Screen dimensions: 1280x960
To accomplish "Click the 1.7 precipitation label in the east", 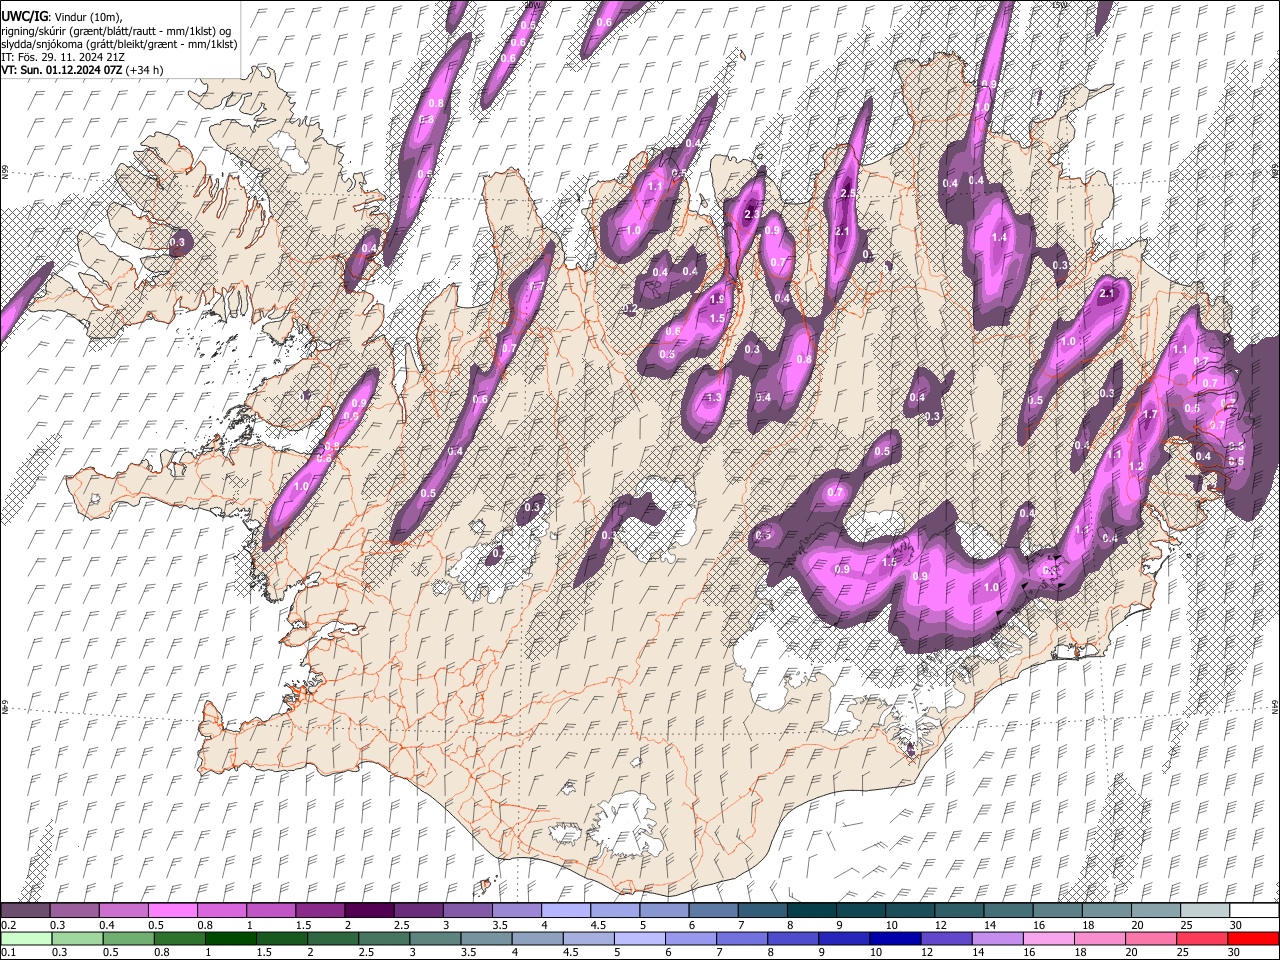I will tap(1150, 414).
